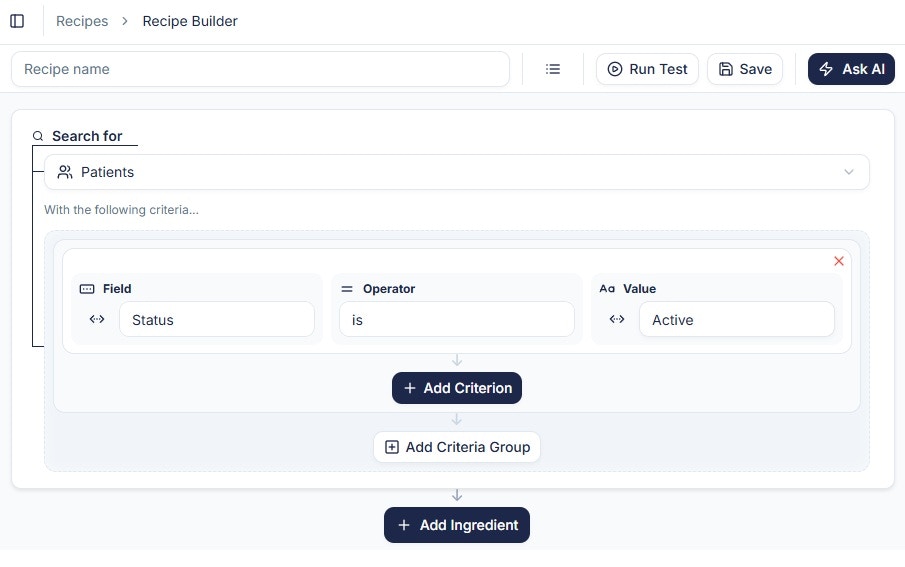Run Test on the recipe

click(x=647, y=69)
